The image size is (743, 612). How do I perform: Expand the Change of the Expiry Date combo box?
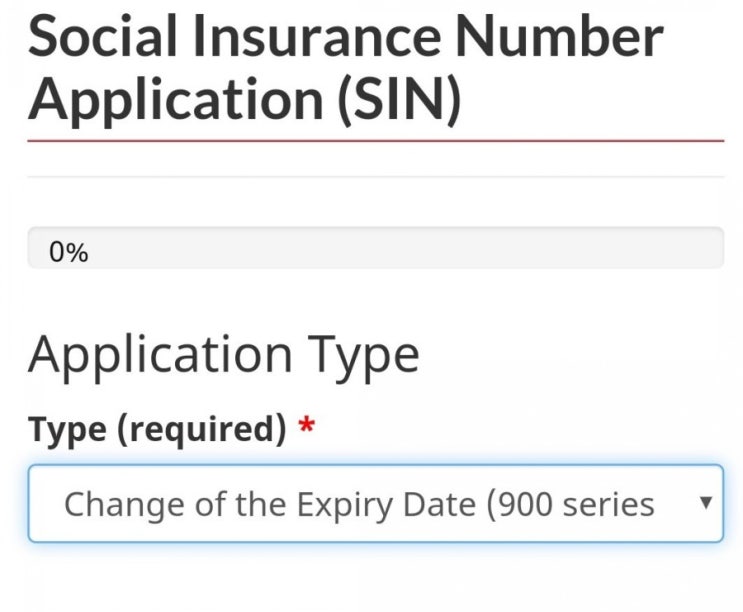pos(375,503)
